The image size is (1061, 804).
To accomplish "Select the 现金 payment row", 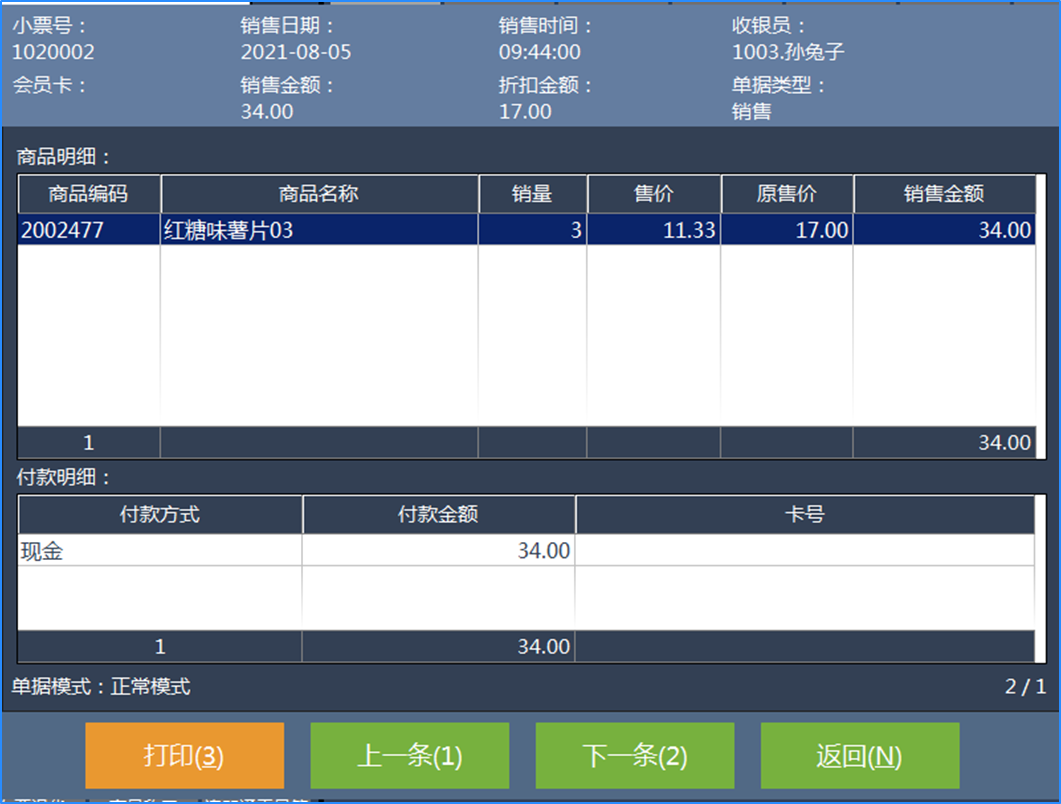I will coord(160,550).
